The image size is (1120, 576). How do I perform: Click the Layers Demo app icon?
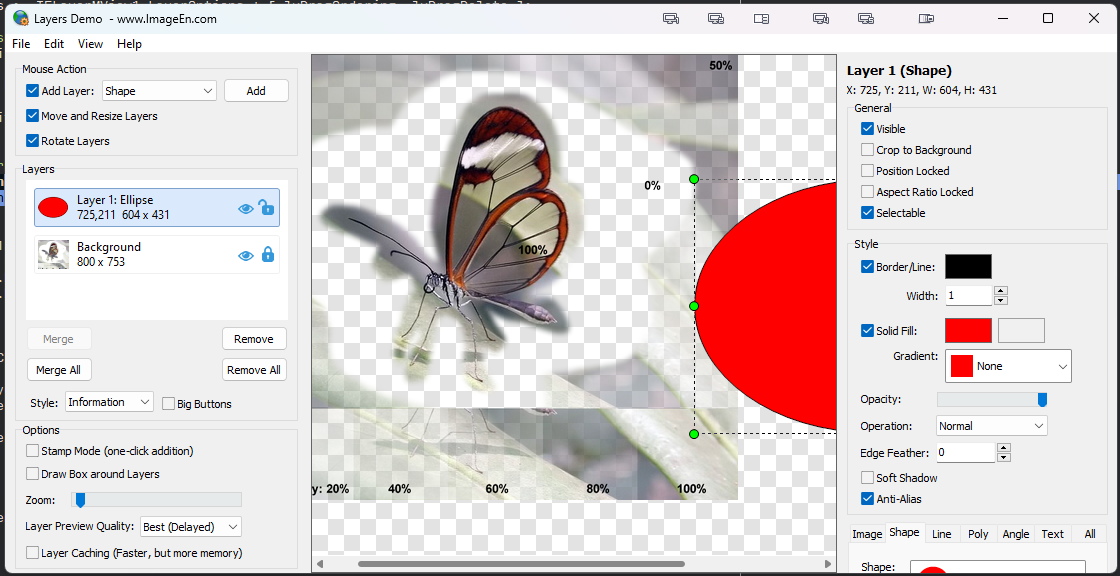(21, 19)
